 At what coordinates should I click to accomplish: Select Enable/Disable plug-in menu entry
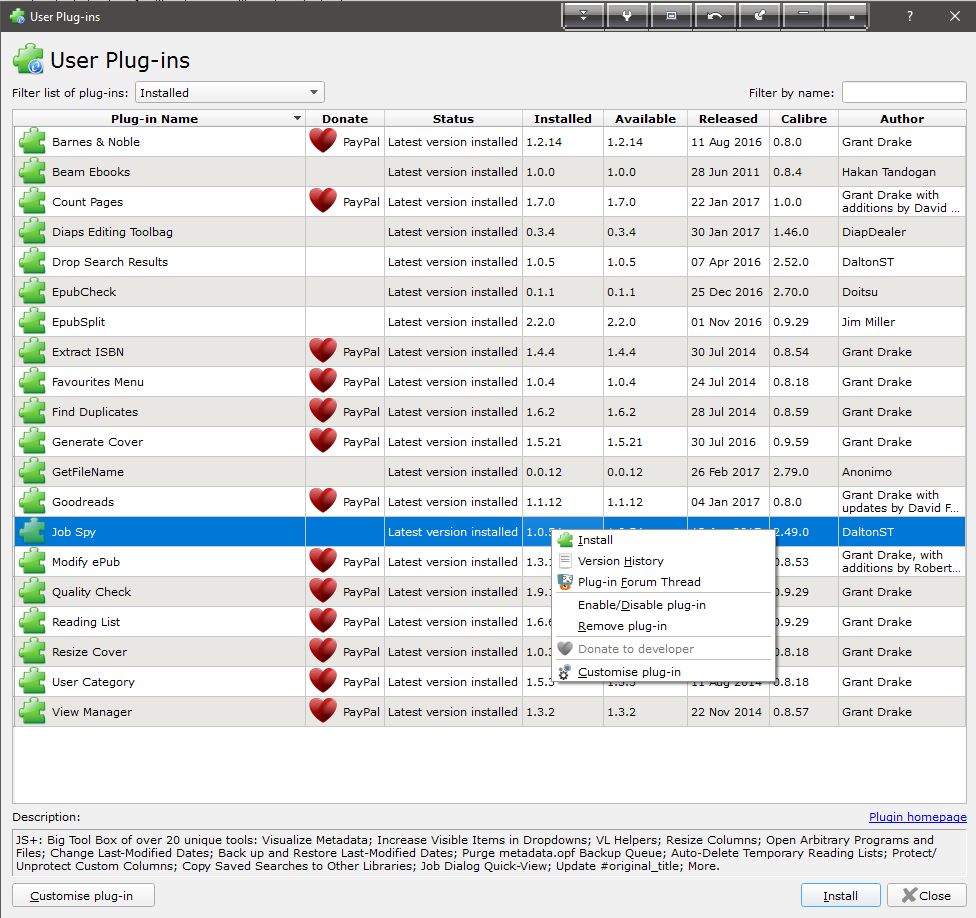(x=664, y=605)
